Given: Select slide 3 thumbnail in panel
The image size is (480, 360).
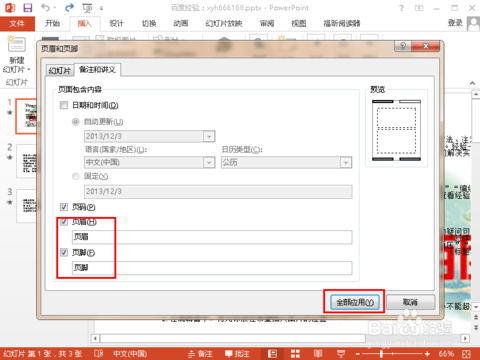Looking at the screenshot, I should (26, 206).
